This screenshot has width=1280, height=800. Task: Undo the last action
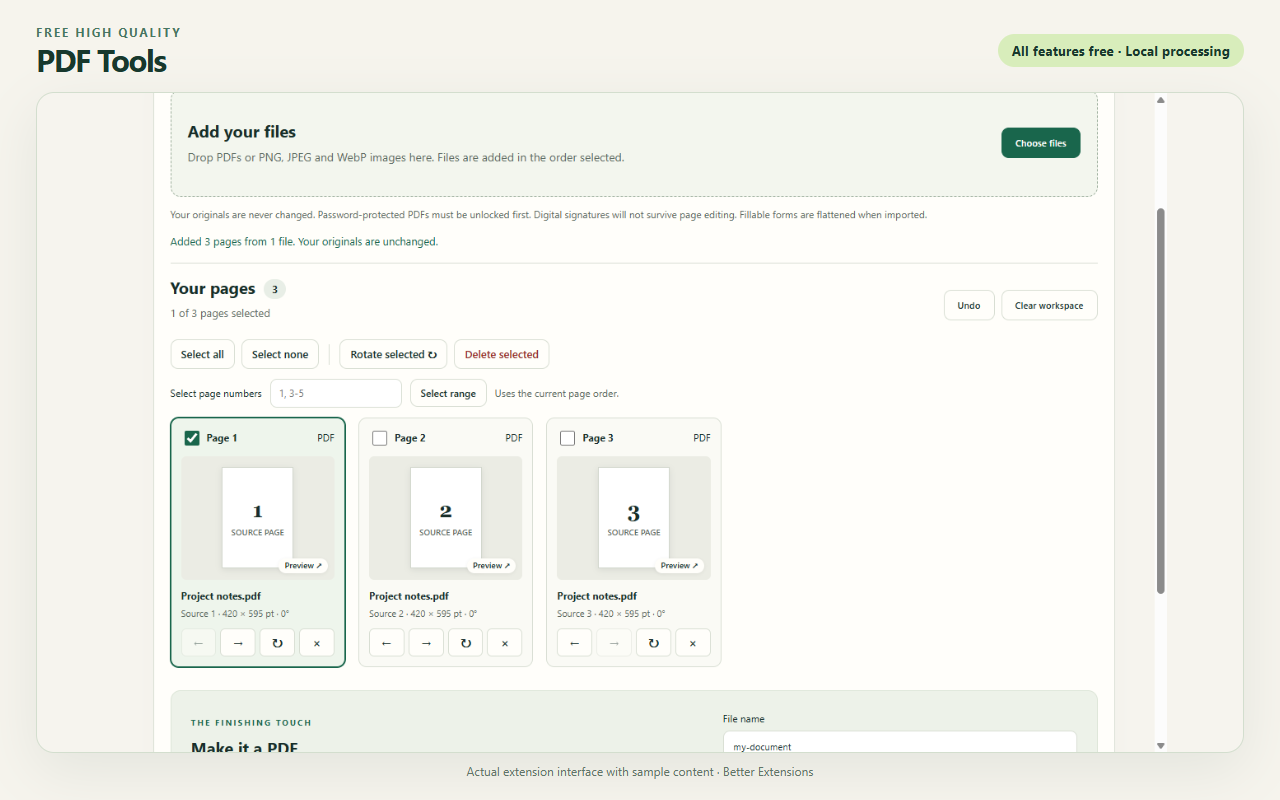coord(969,305)
